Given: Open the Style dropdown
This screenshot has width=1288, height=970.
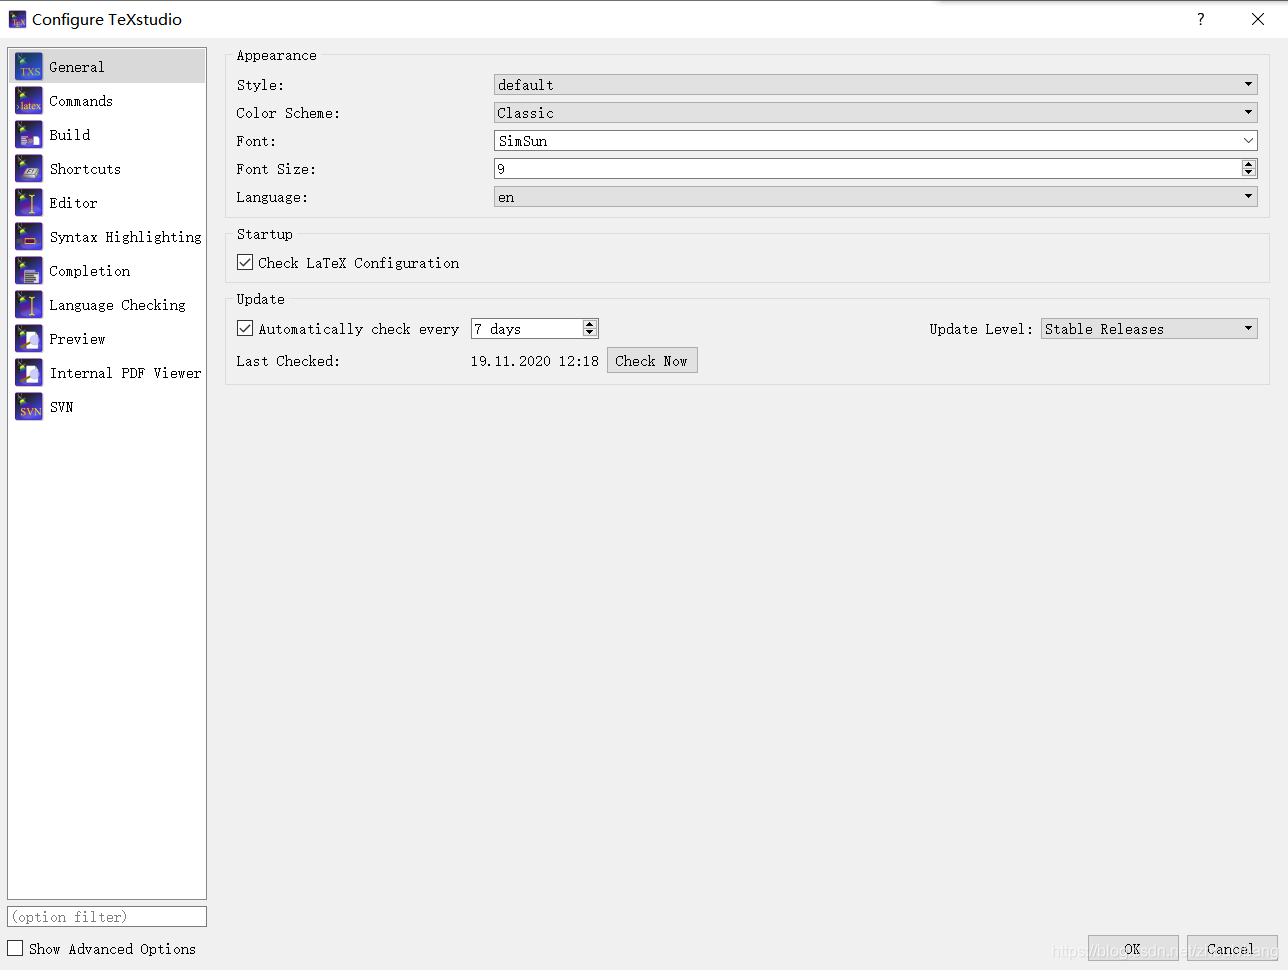Looking at the screenshot, I should (x=876, y=85).
